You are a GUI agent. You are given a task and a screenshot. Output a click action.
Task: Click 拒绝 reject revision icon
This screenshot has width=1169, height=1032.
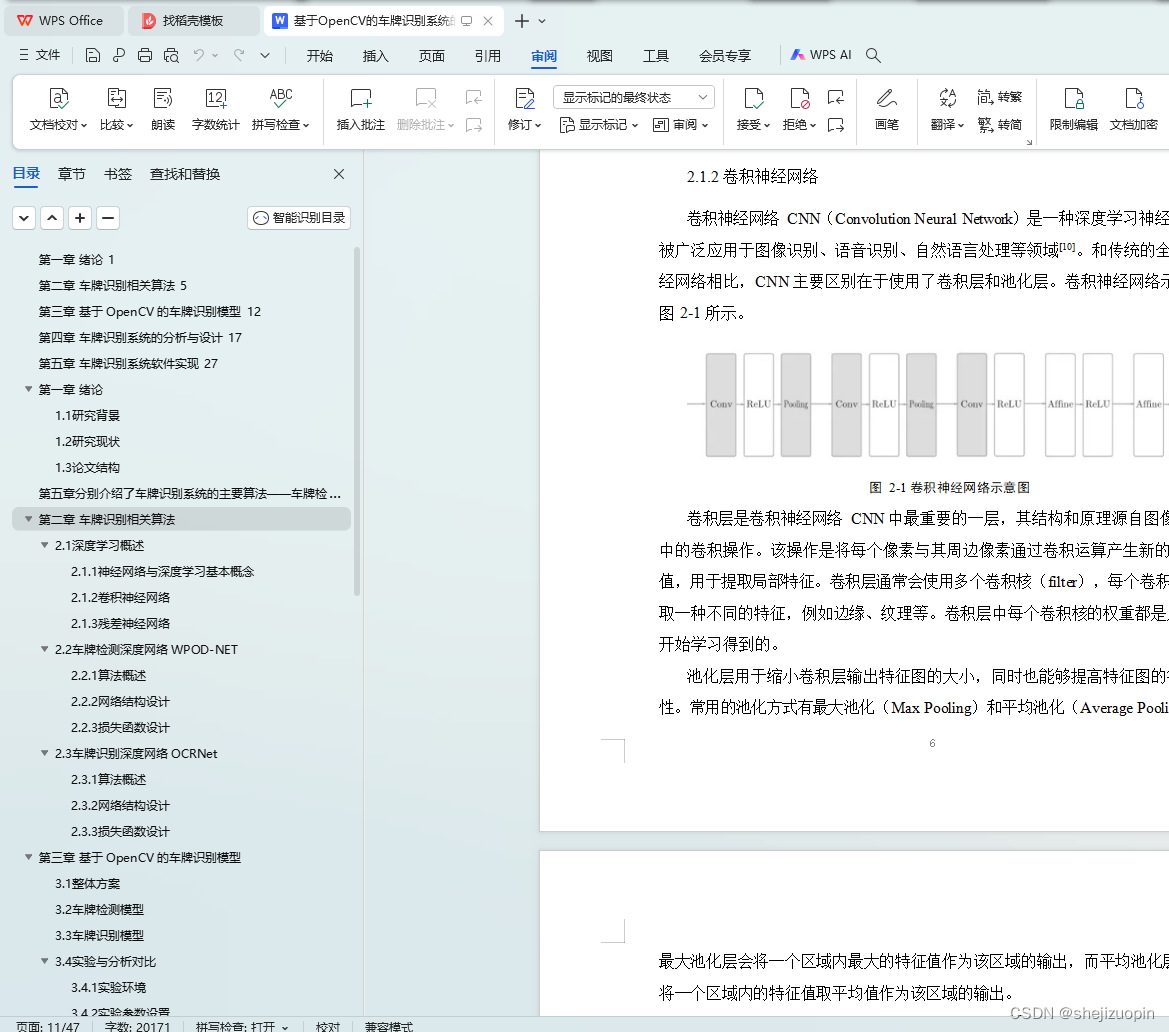(x=799, y=98)
